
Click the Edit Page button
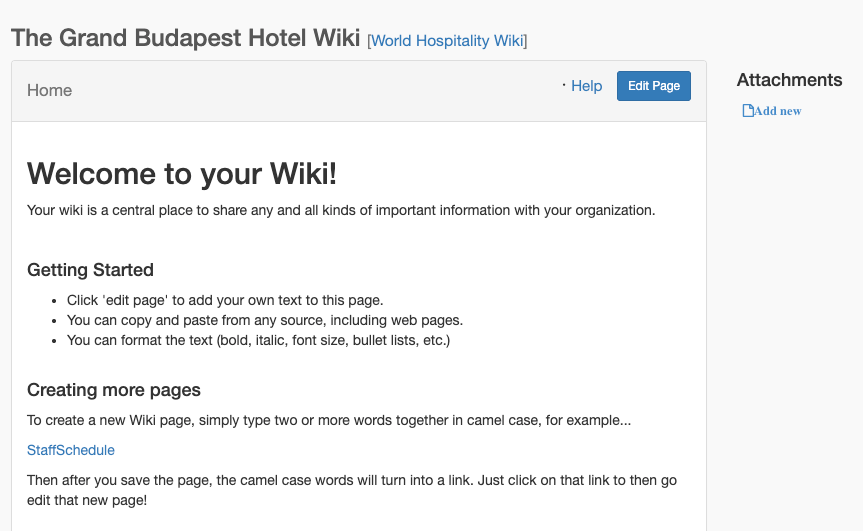coord(653,86)
